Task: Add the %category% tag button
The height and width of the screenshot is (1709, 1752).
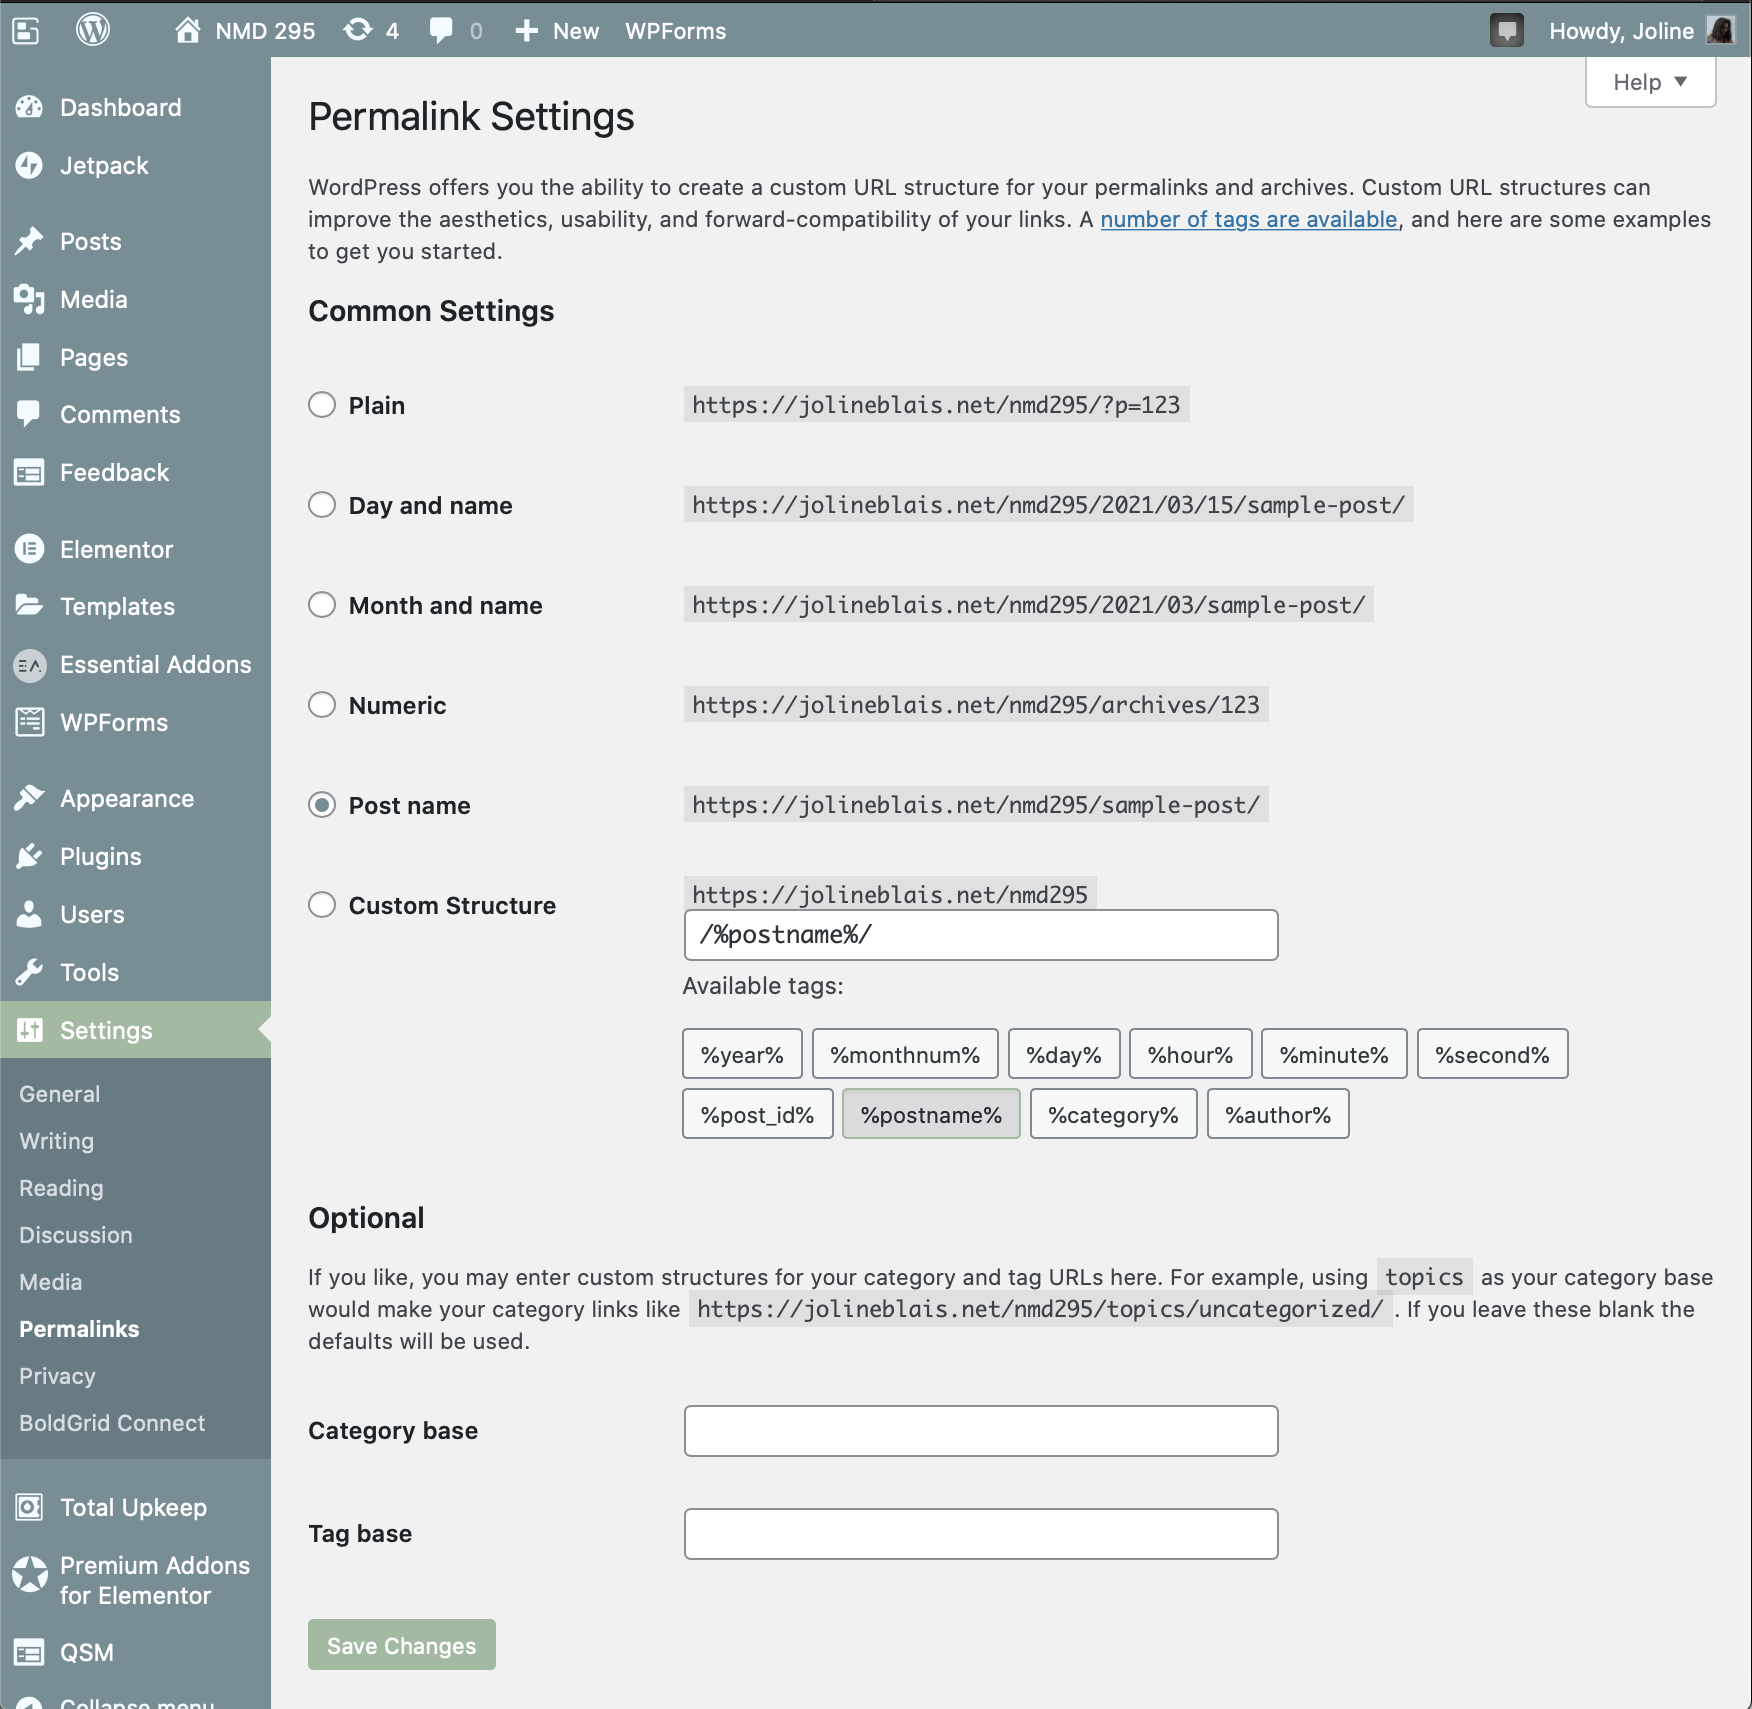Action: click(x=1113, y=1115)
